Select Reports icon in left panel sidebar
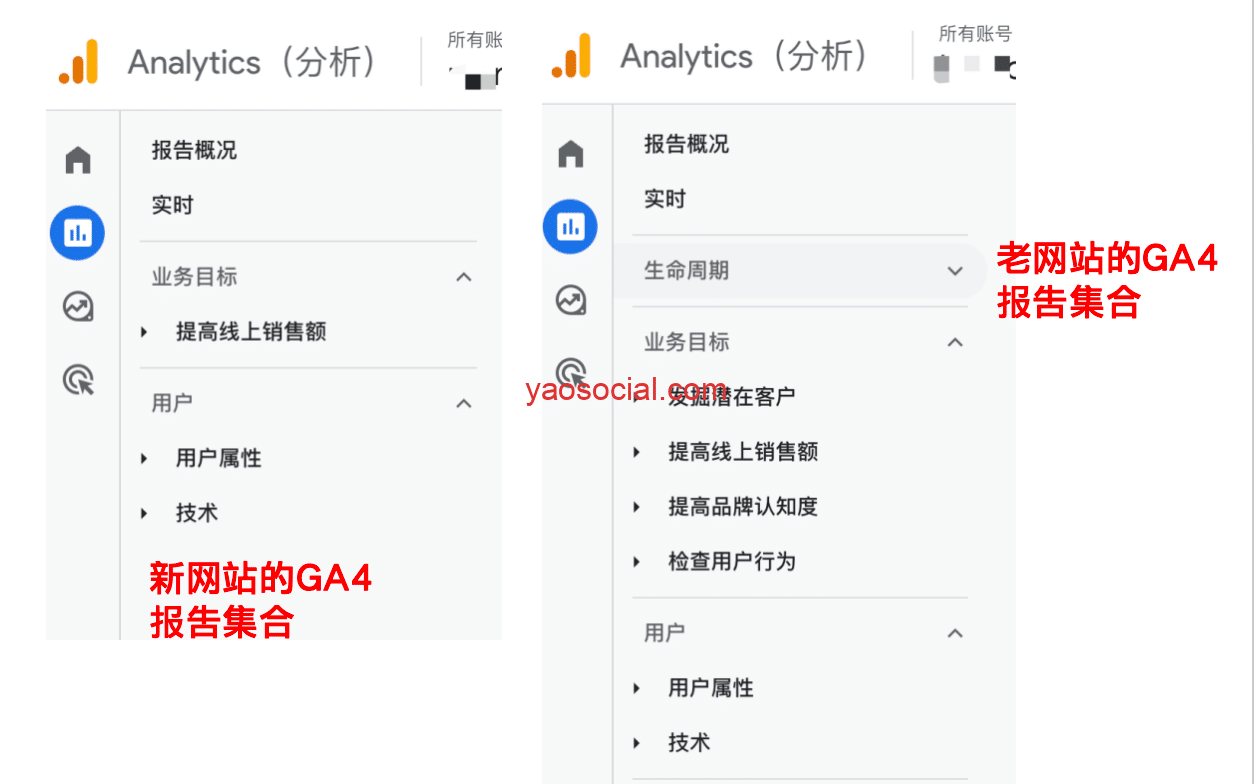This screenshot has width=1254, height=784. coord(77,233)
